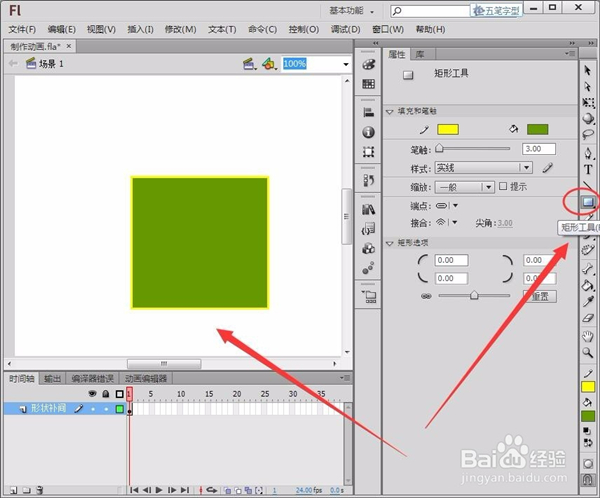This screenshot has width=600, height=498.
Task: Select the Text tool
Action: (588, 169)
